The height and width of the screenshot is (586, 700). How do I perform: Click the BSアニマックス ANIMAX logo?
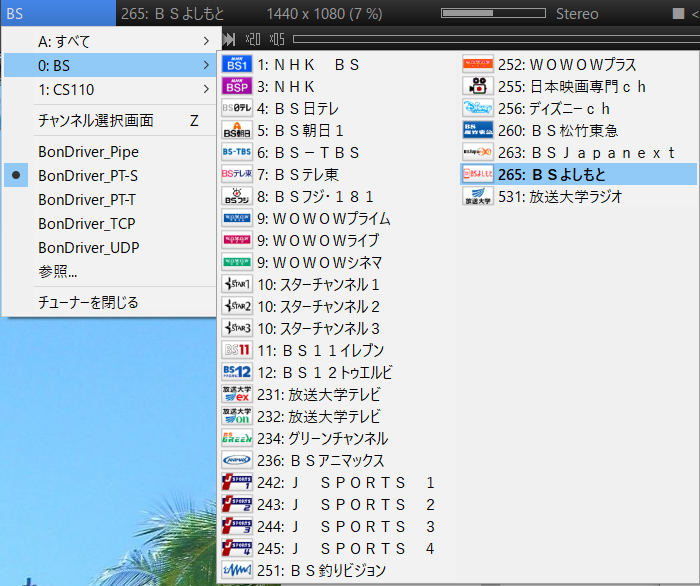pyautogui.click(x=237, y=460)
